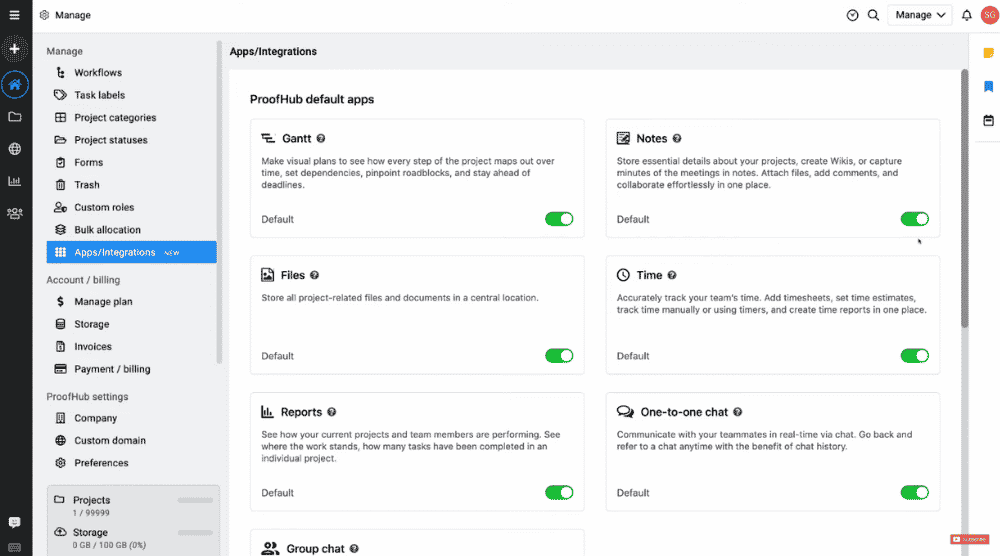Click the help icon next to Files
1000x556 pixels.
[x=314, y=275]
